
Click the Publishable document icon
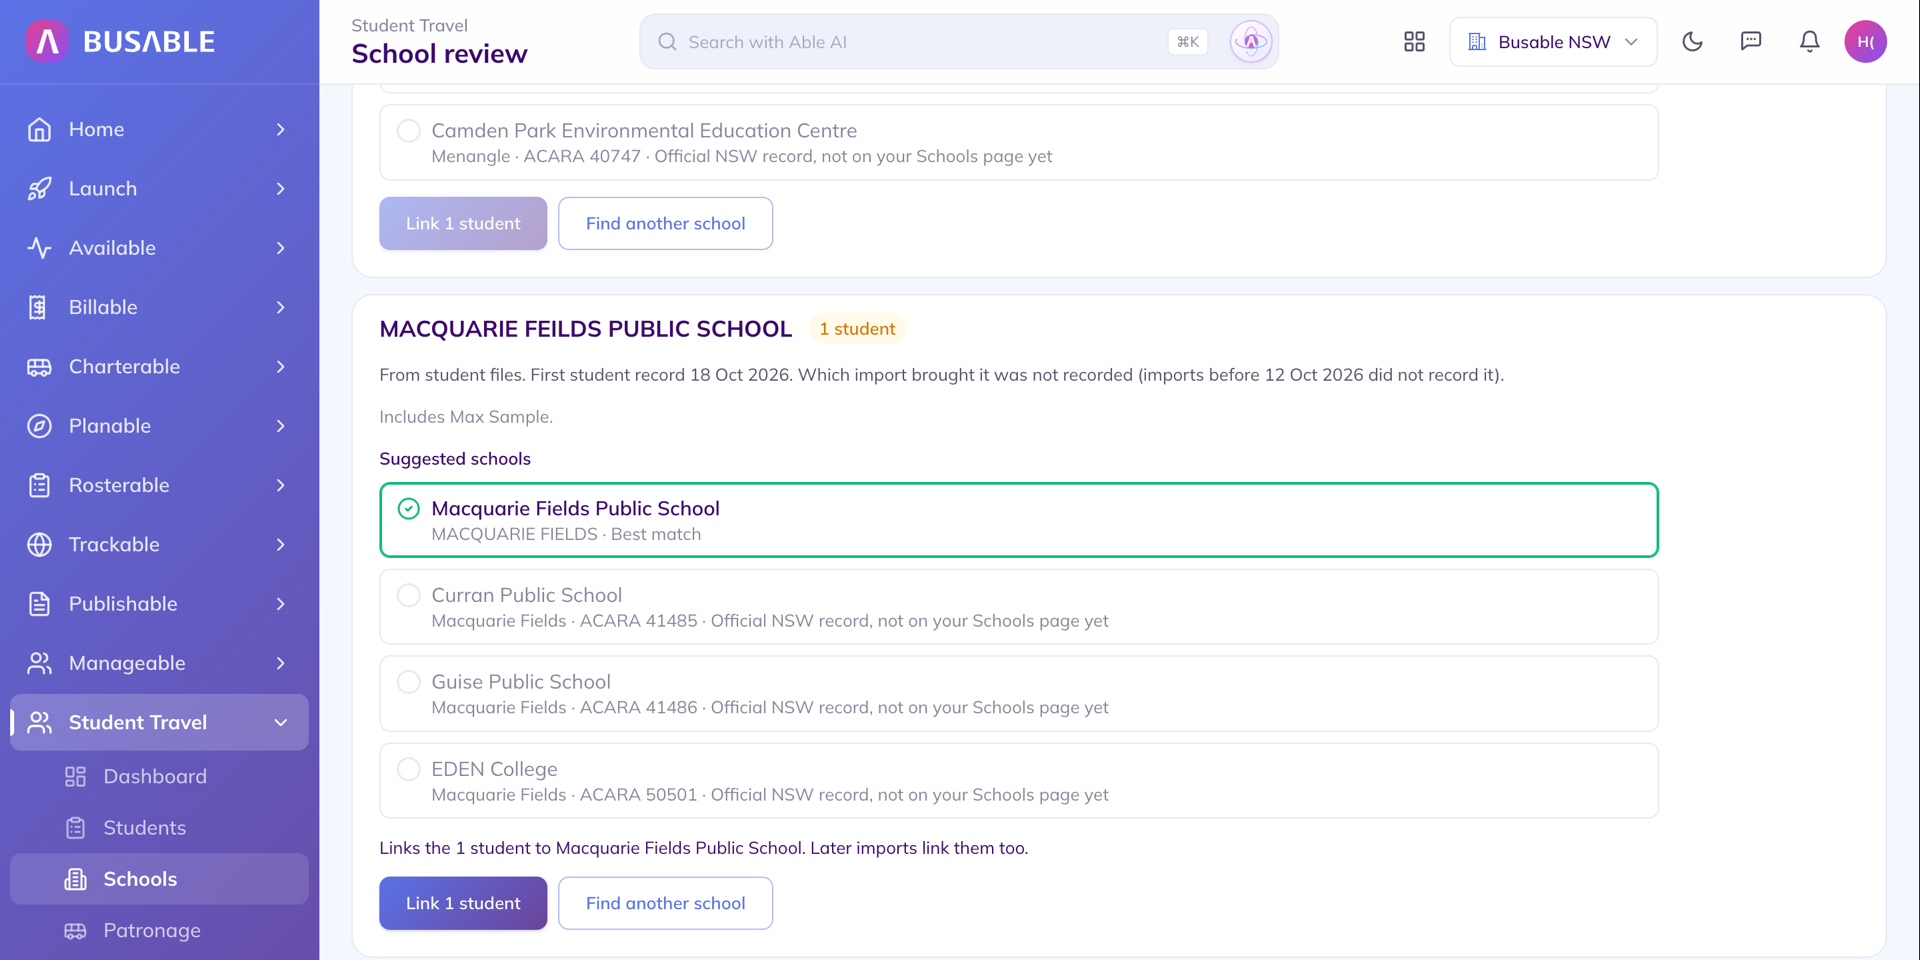coord(40,604)
